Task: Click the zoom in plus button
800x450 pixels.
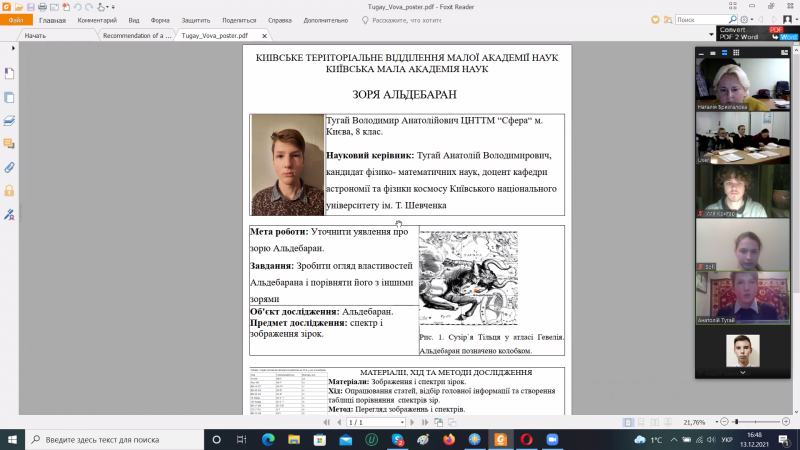Action: (x=786, y=422)
